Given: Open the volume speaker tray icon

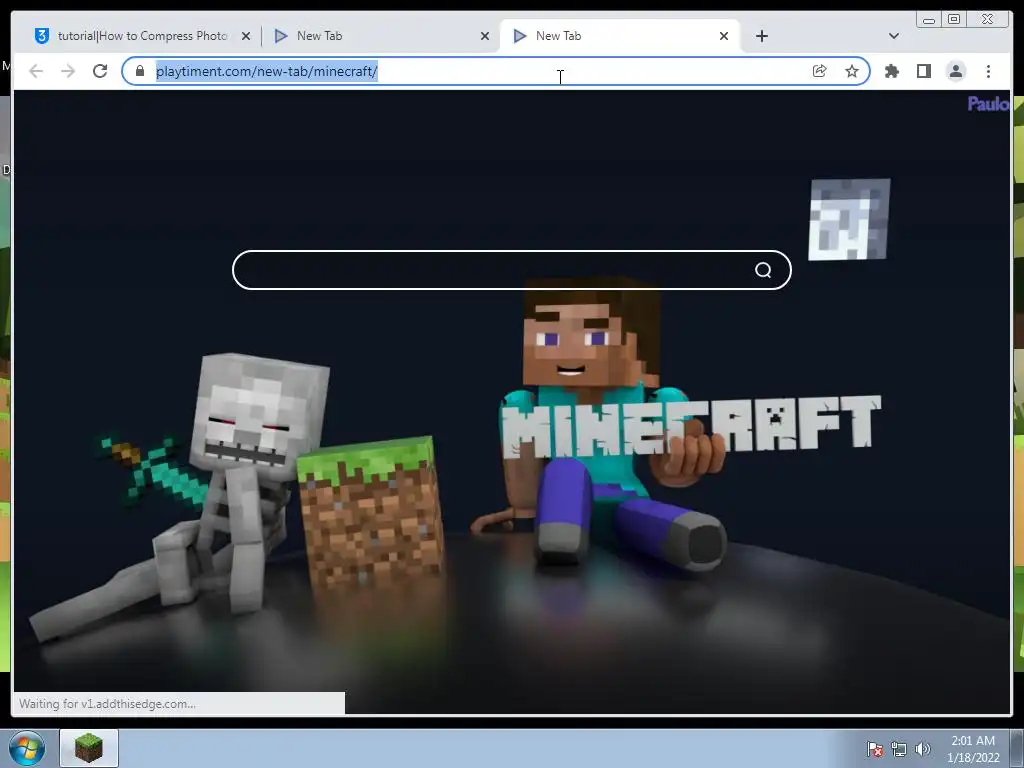Looking at the screenshot, I should coord(923,749).
